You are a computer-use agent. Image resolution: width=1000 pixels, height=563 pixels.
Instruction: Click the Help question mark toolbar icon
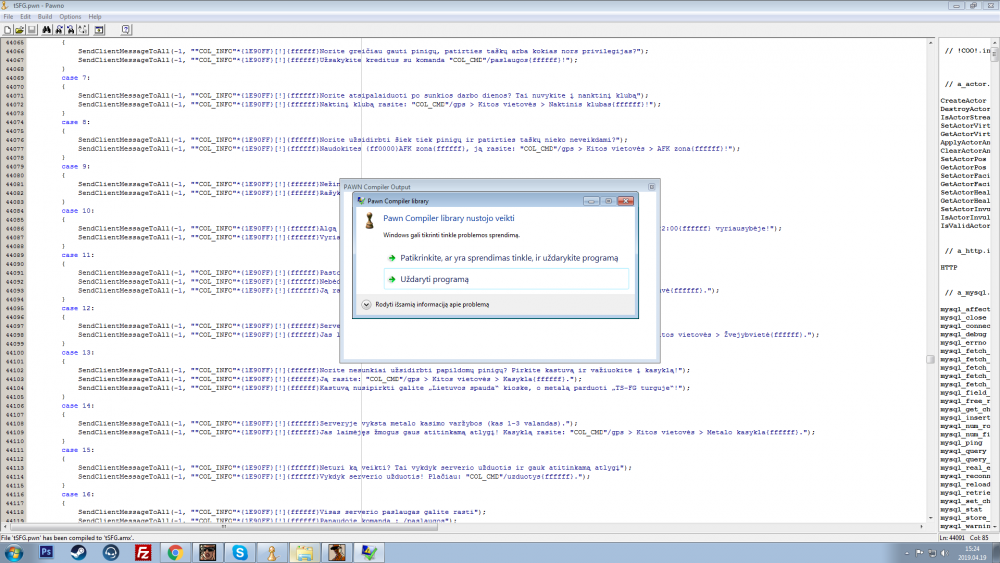click(126, 30)
